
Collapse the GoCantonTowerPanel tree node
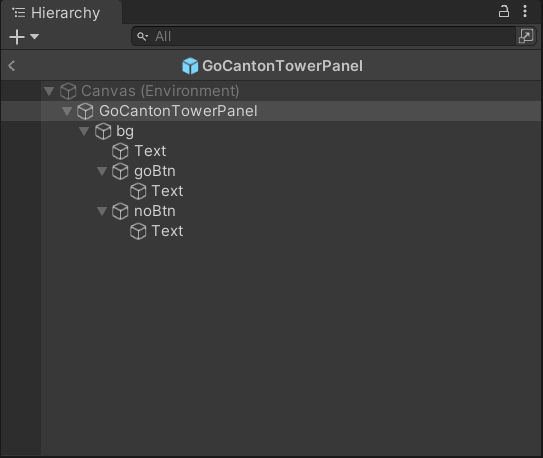point(67,111)
